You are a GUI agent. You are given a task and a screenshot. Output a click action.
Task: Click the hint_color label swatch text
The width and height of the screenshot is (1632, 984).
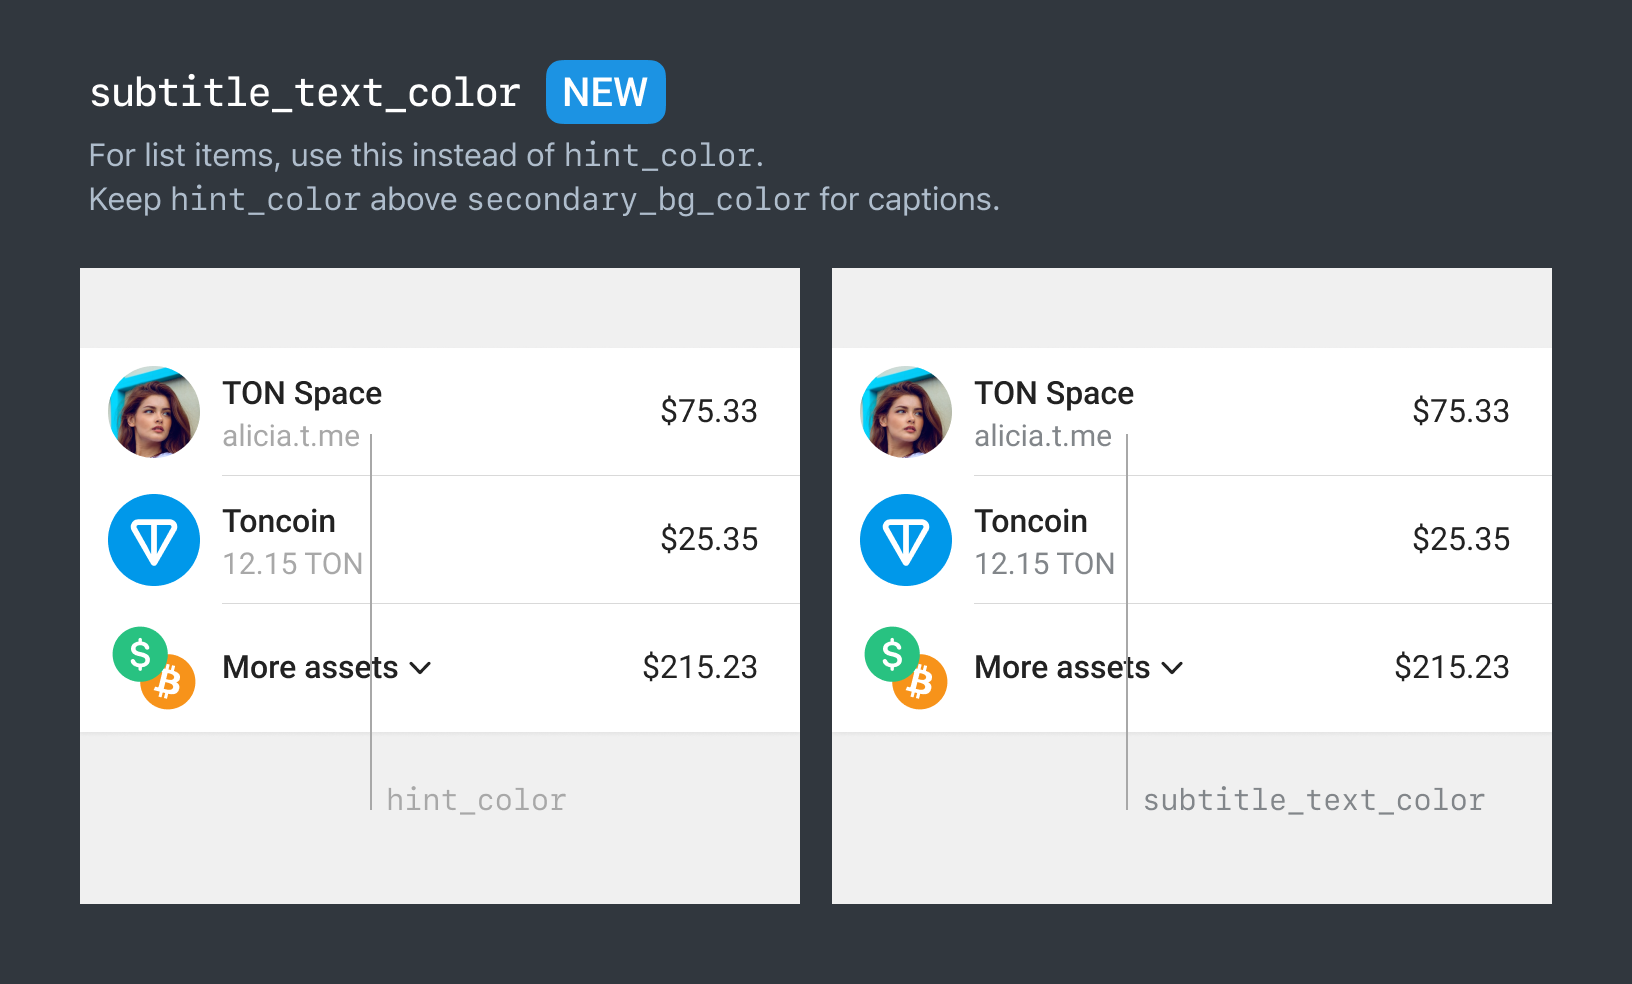475,799
